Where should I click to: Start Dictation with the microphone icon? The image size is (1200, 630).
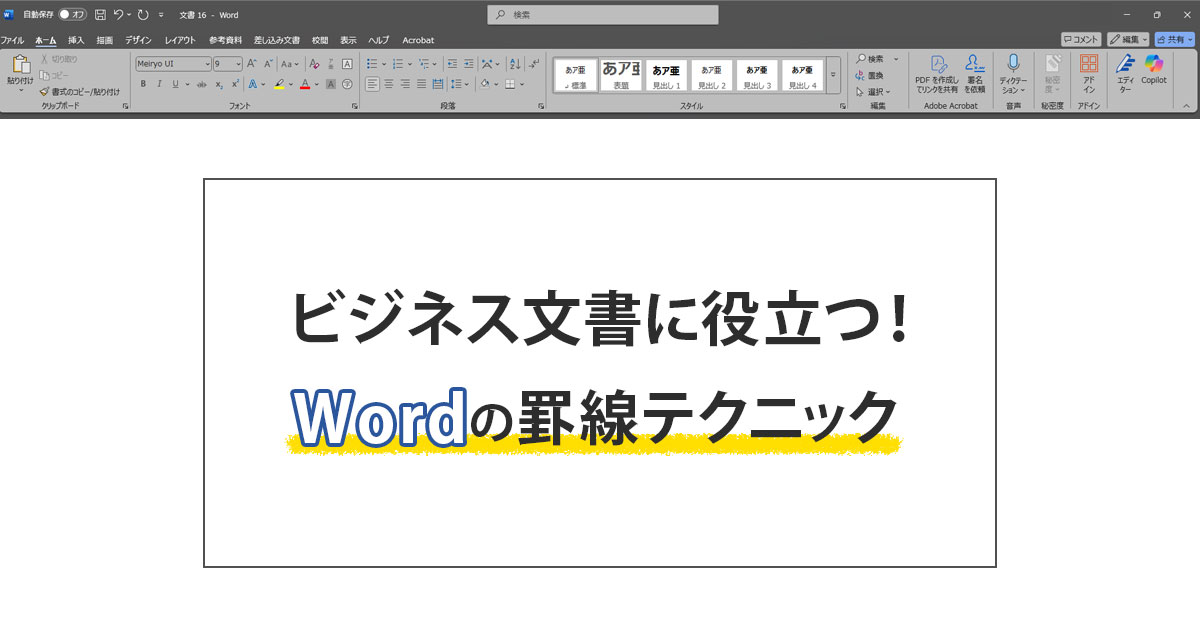pos(1013,68)
